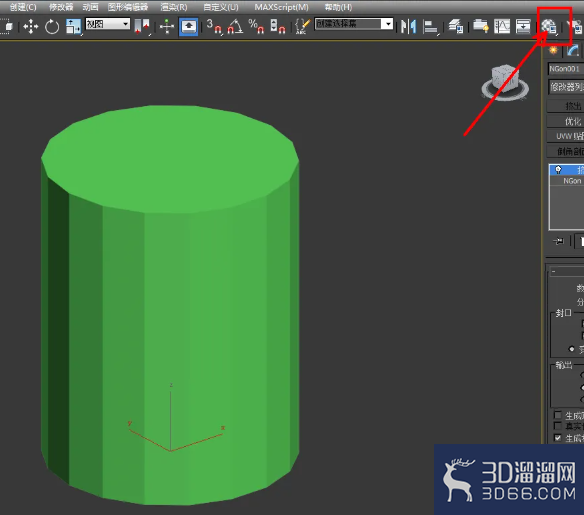Open the 帮助(H) menu
The height and width of the screenshot is (515, 584).
(x=338, y=7)
